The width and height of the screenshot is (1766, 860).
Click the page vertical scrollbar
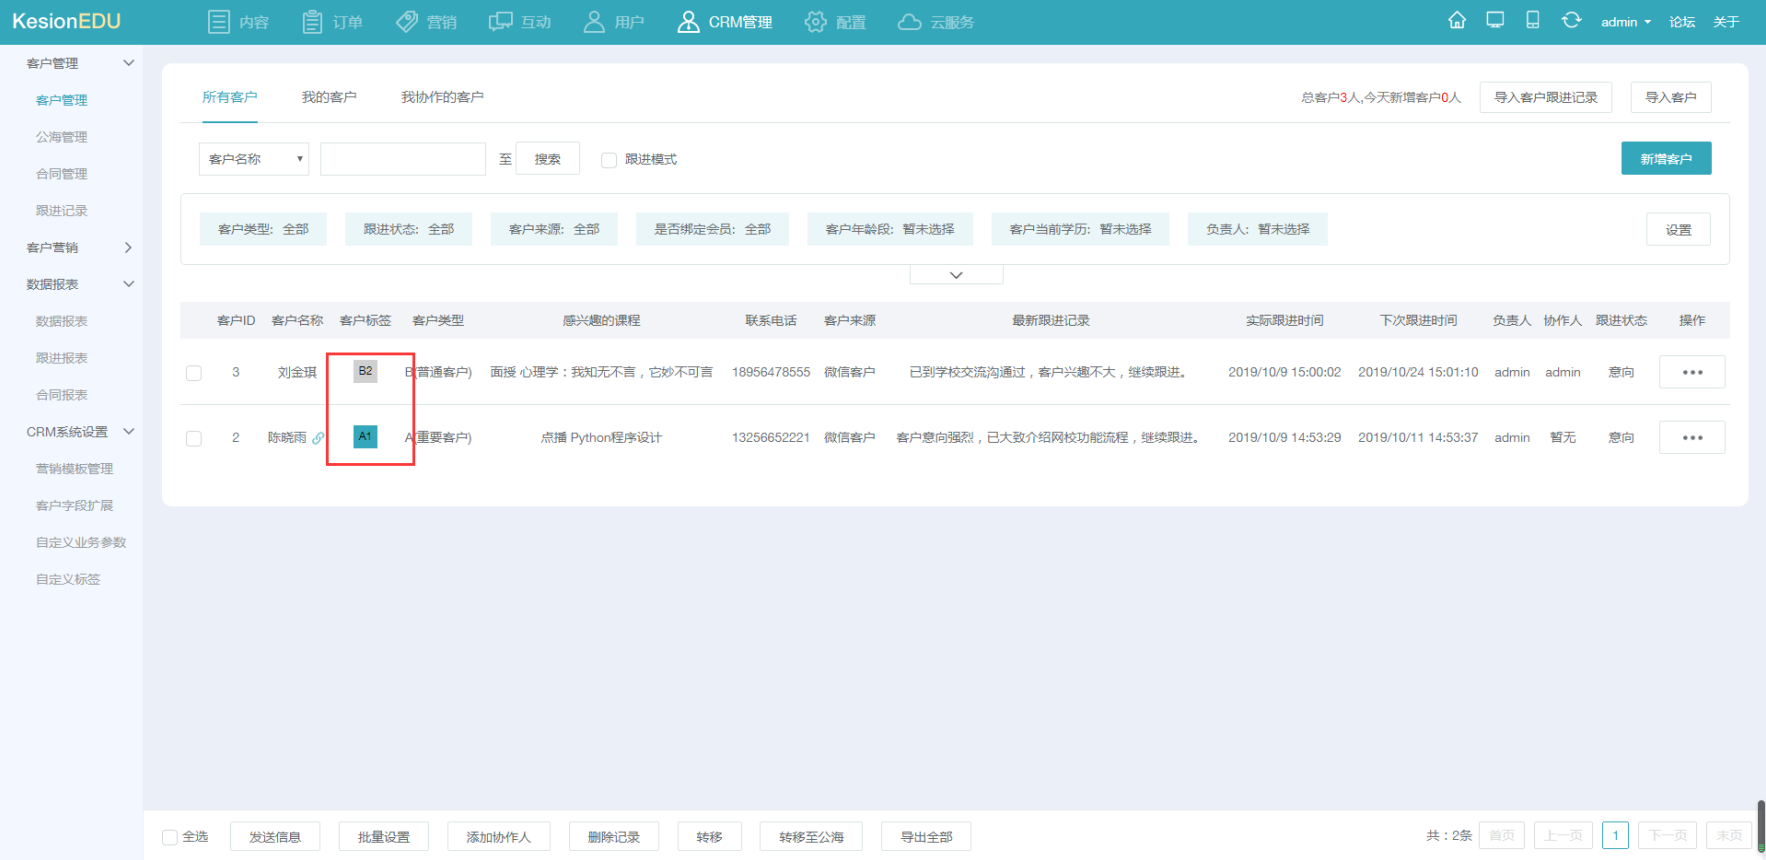(x=1761, y=826)
